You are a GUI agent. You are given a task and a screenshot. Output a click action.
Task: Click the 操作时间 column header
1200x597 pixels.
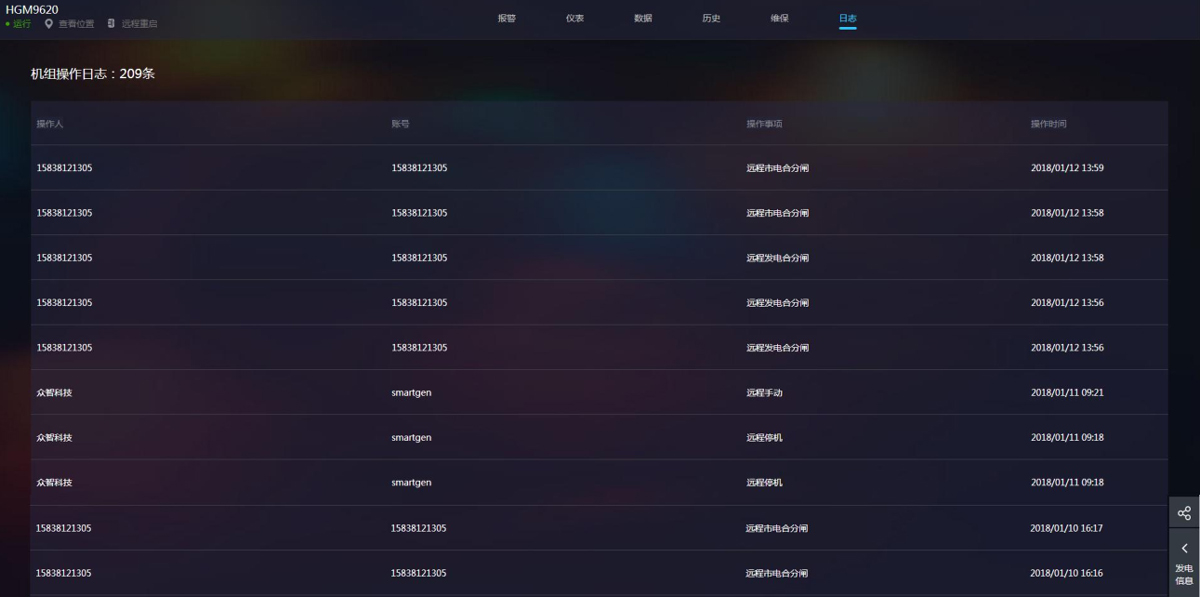tap(1048, 124)
